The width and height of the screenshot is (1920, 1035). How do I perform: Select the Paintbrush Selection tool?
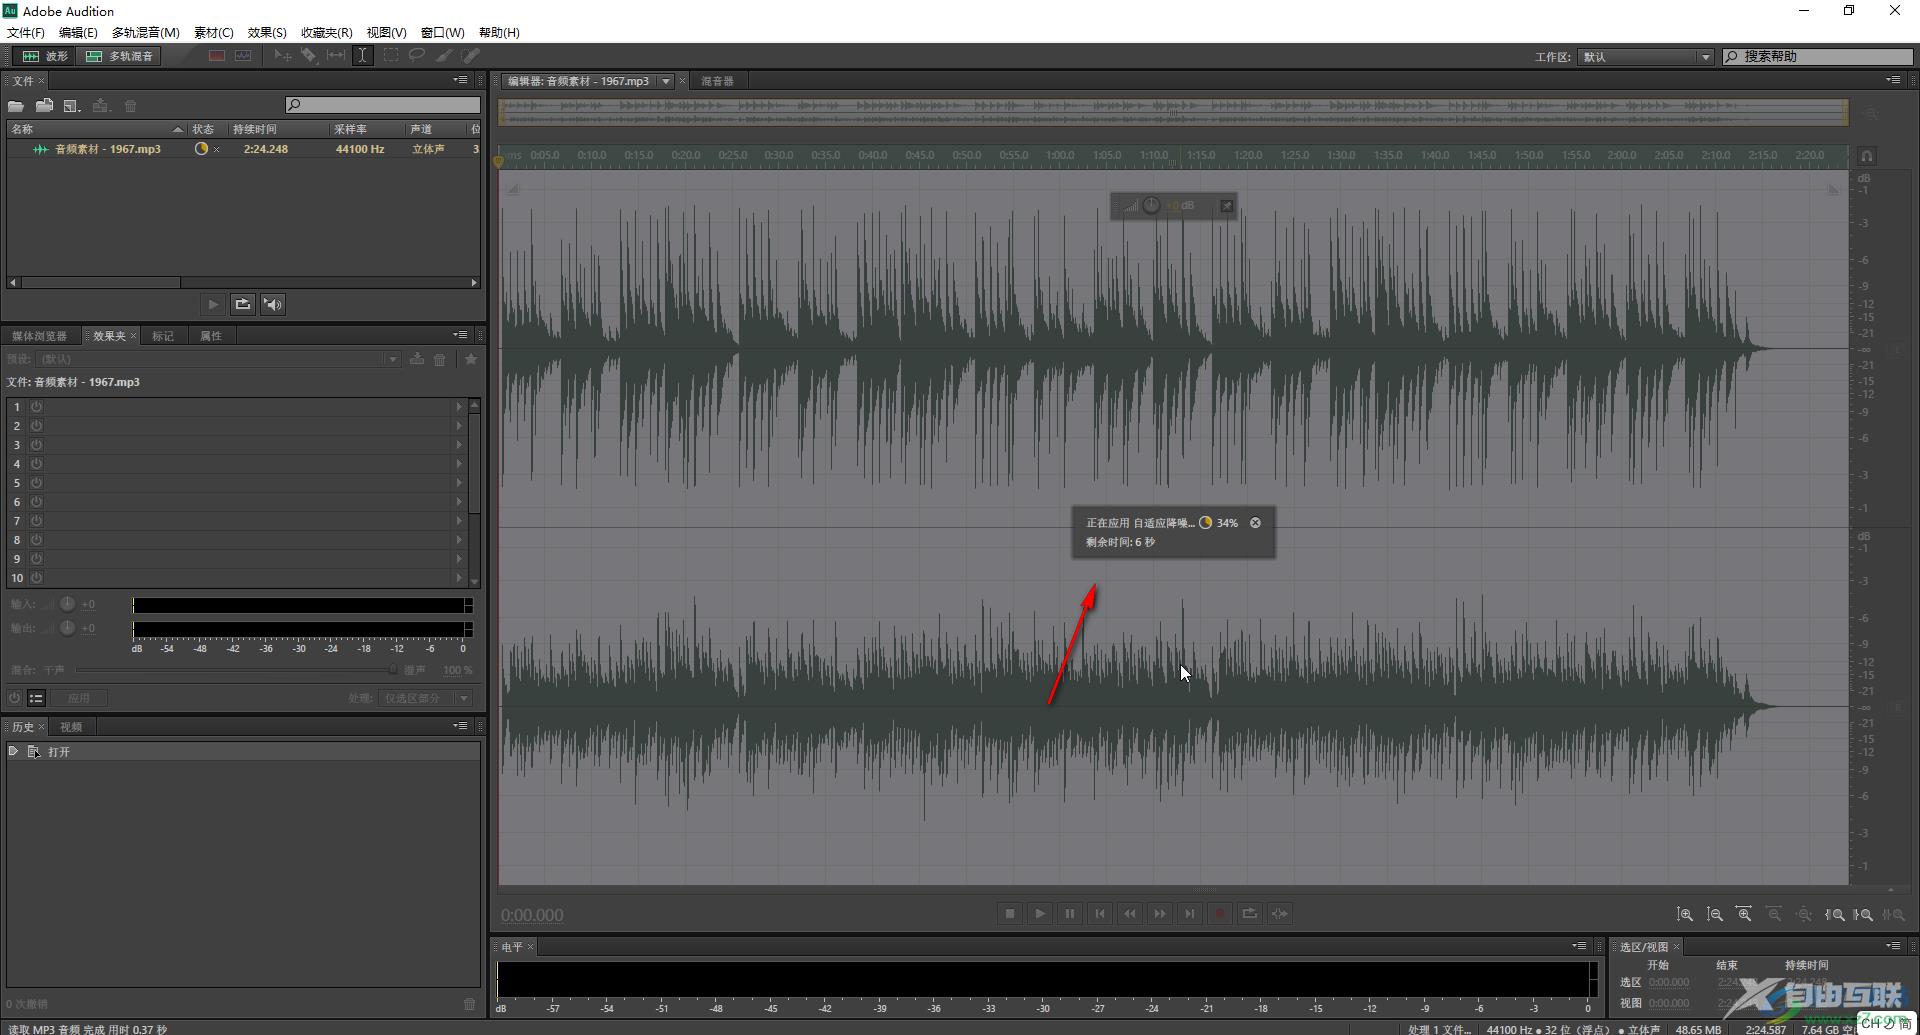pos(444,56)
